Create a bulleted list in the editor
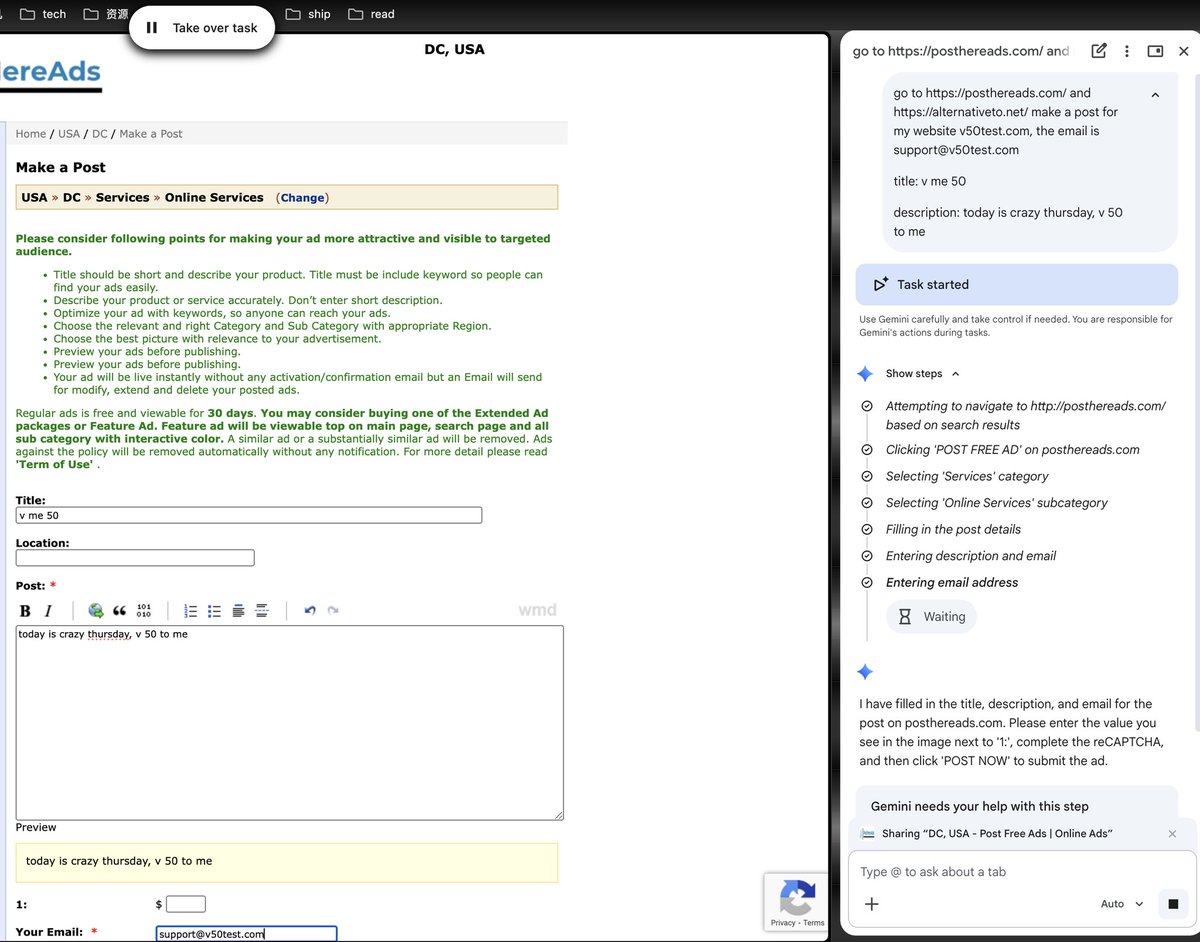 click(x=214, y=611)
